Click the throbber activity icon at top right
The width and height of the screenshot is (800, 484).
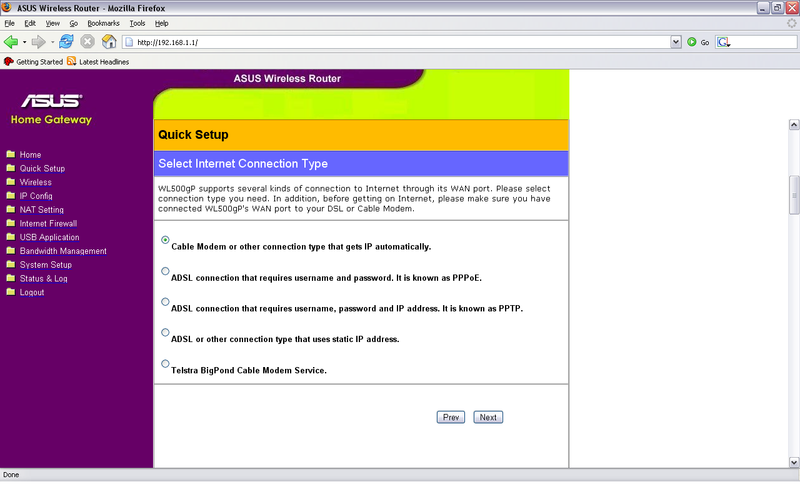tap(791, 23)
